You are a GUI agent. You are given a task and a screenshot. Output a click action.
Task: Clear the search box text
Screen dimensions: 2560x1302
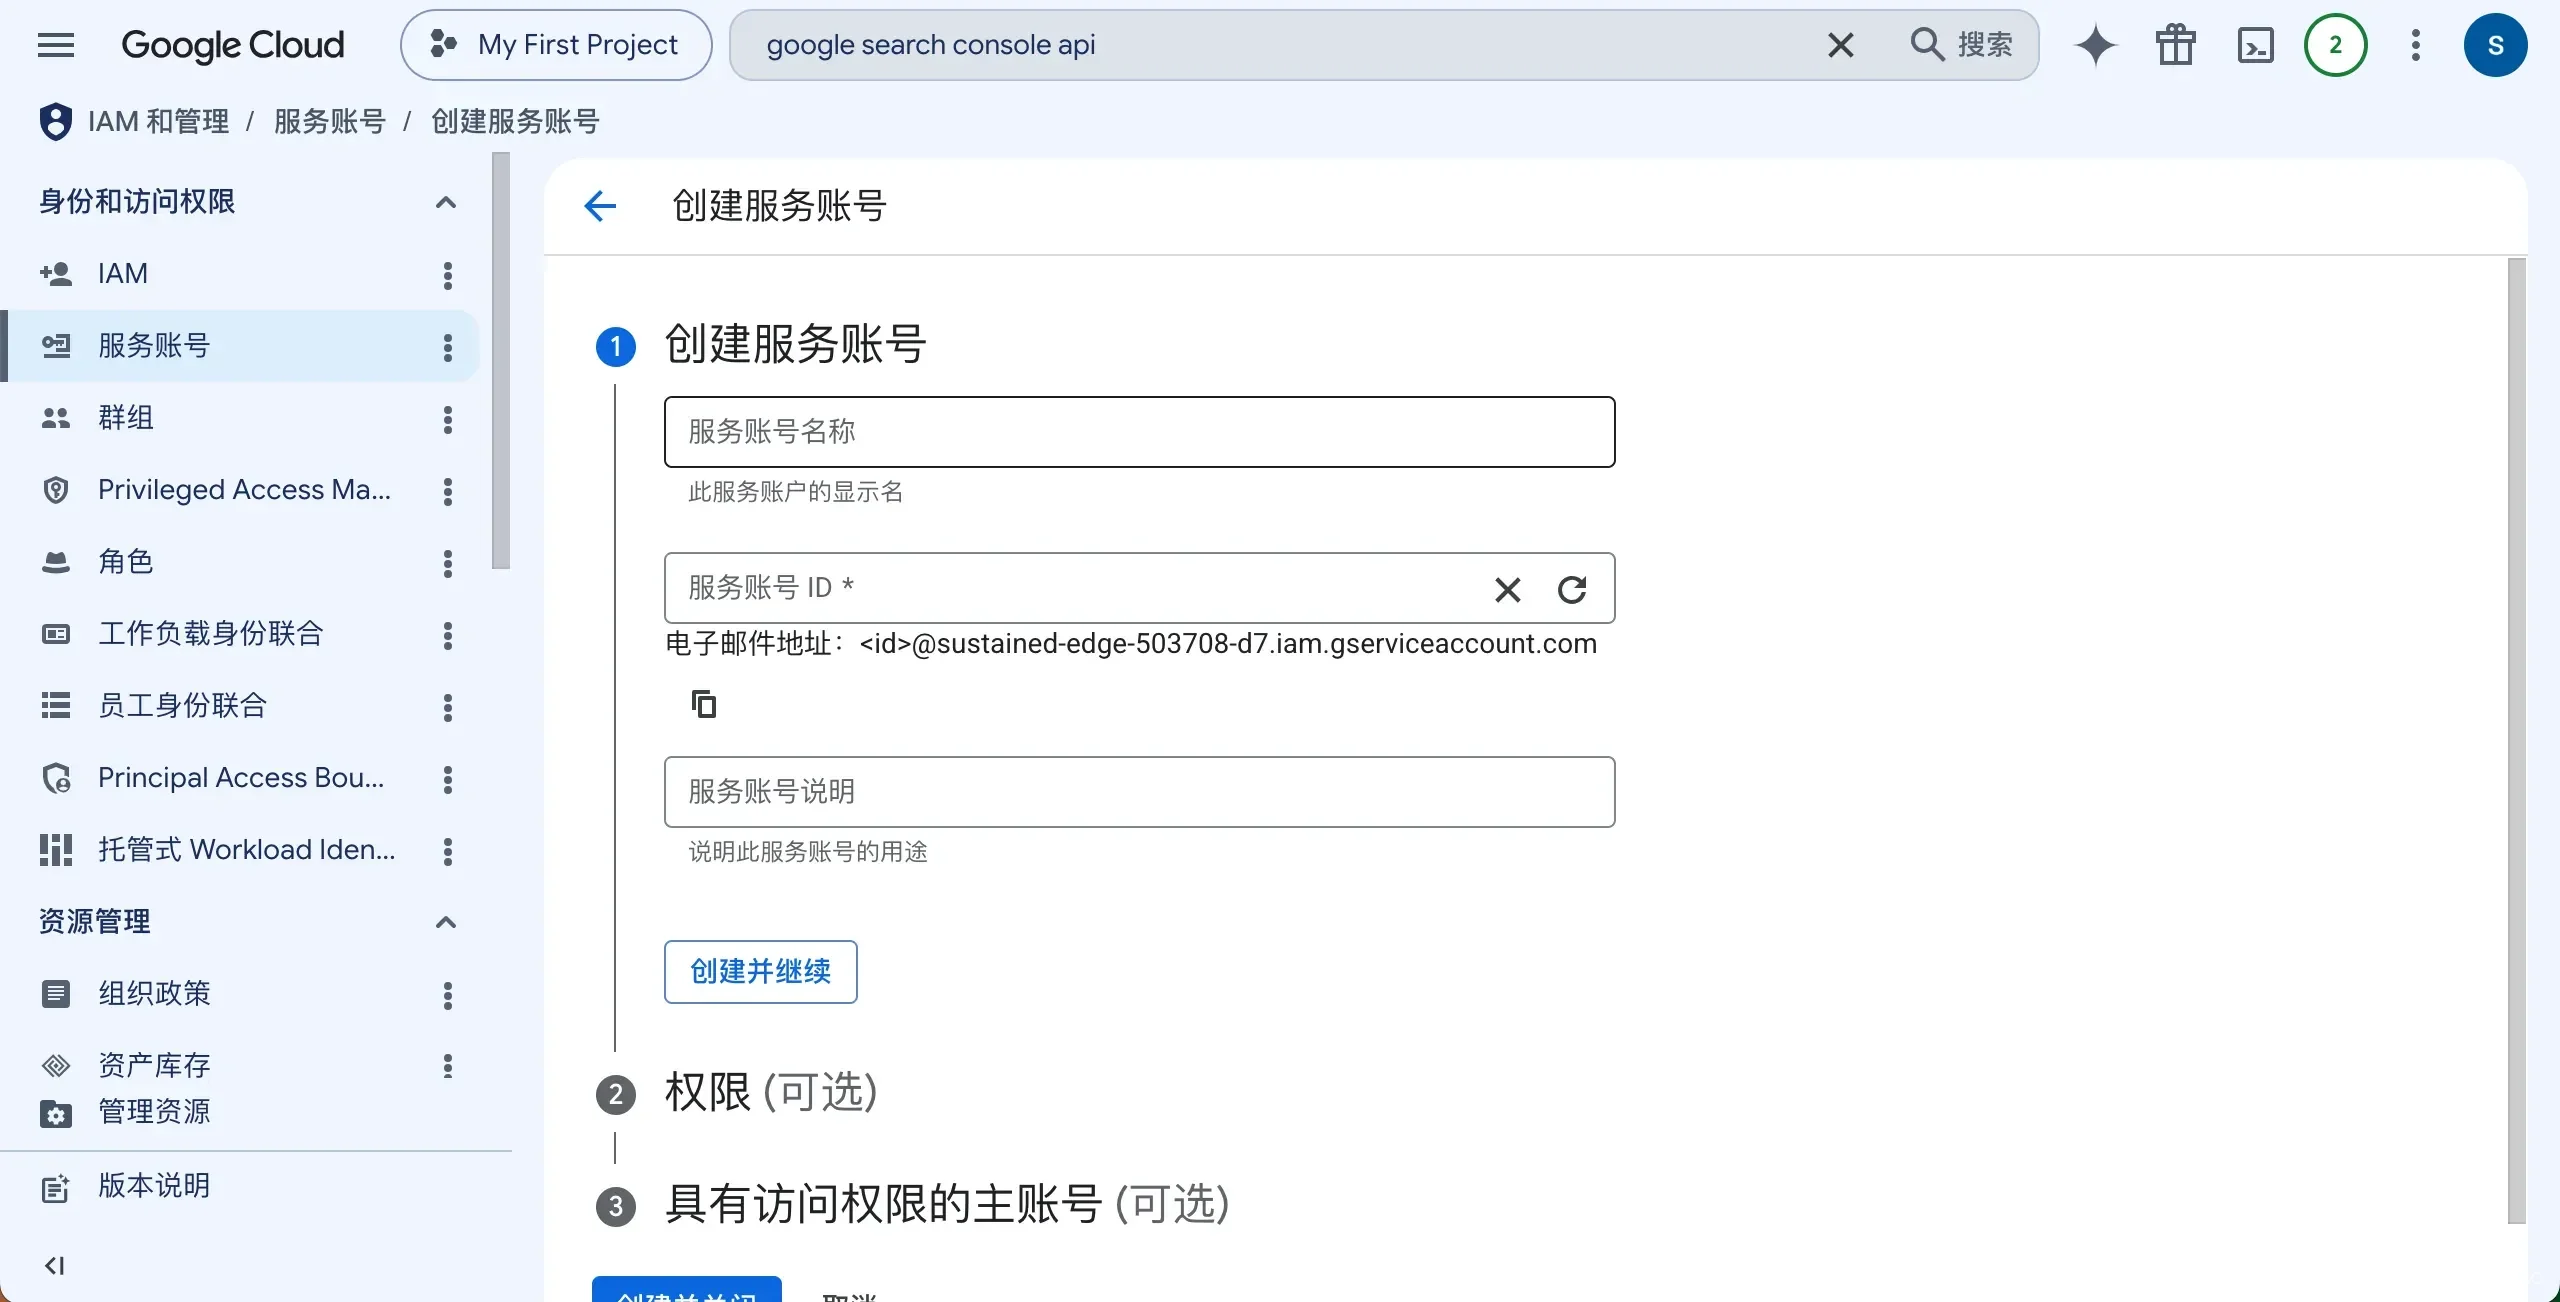1841,45
